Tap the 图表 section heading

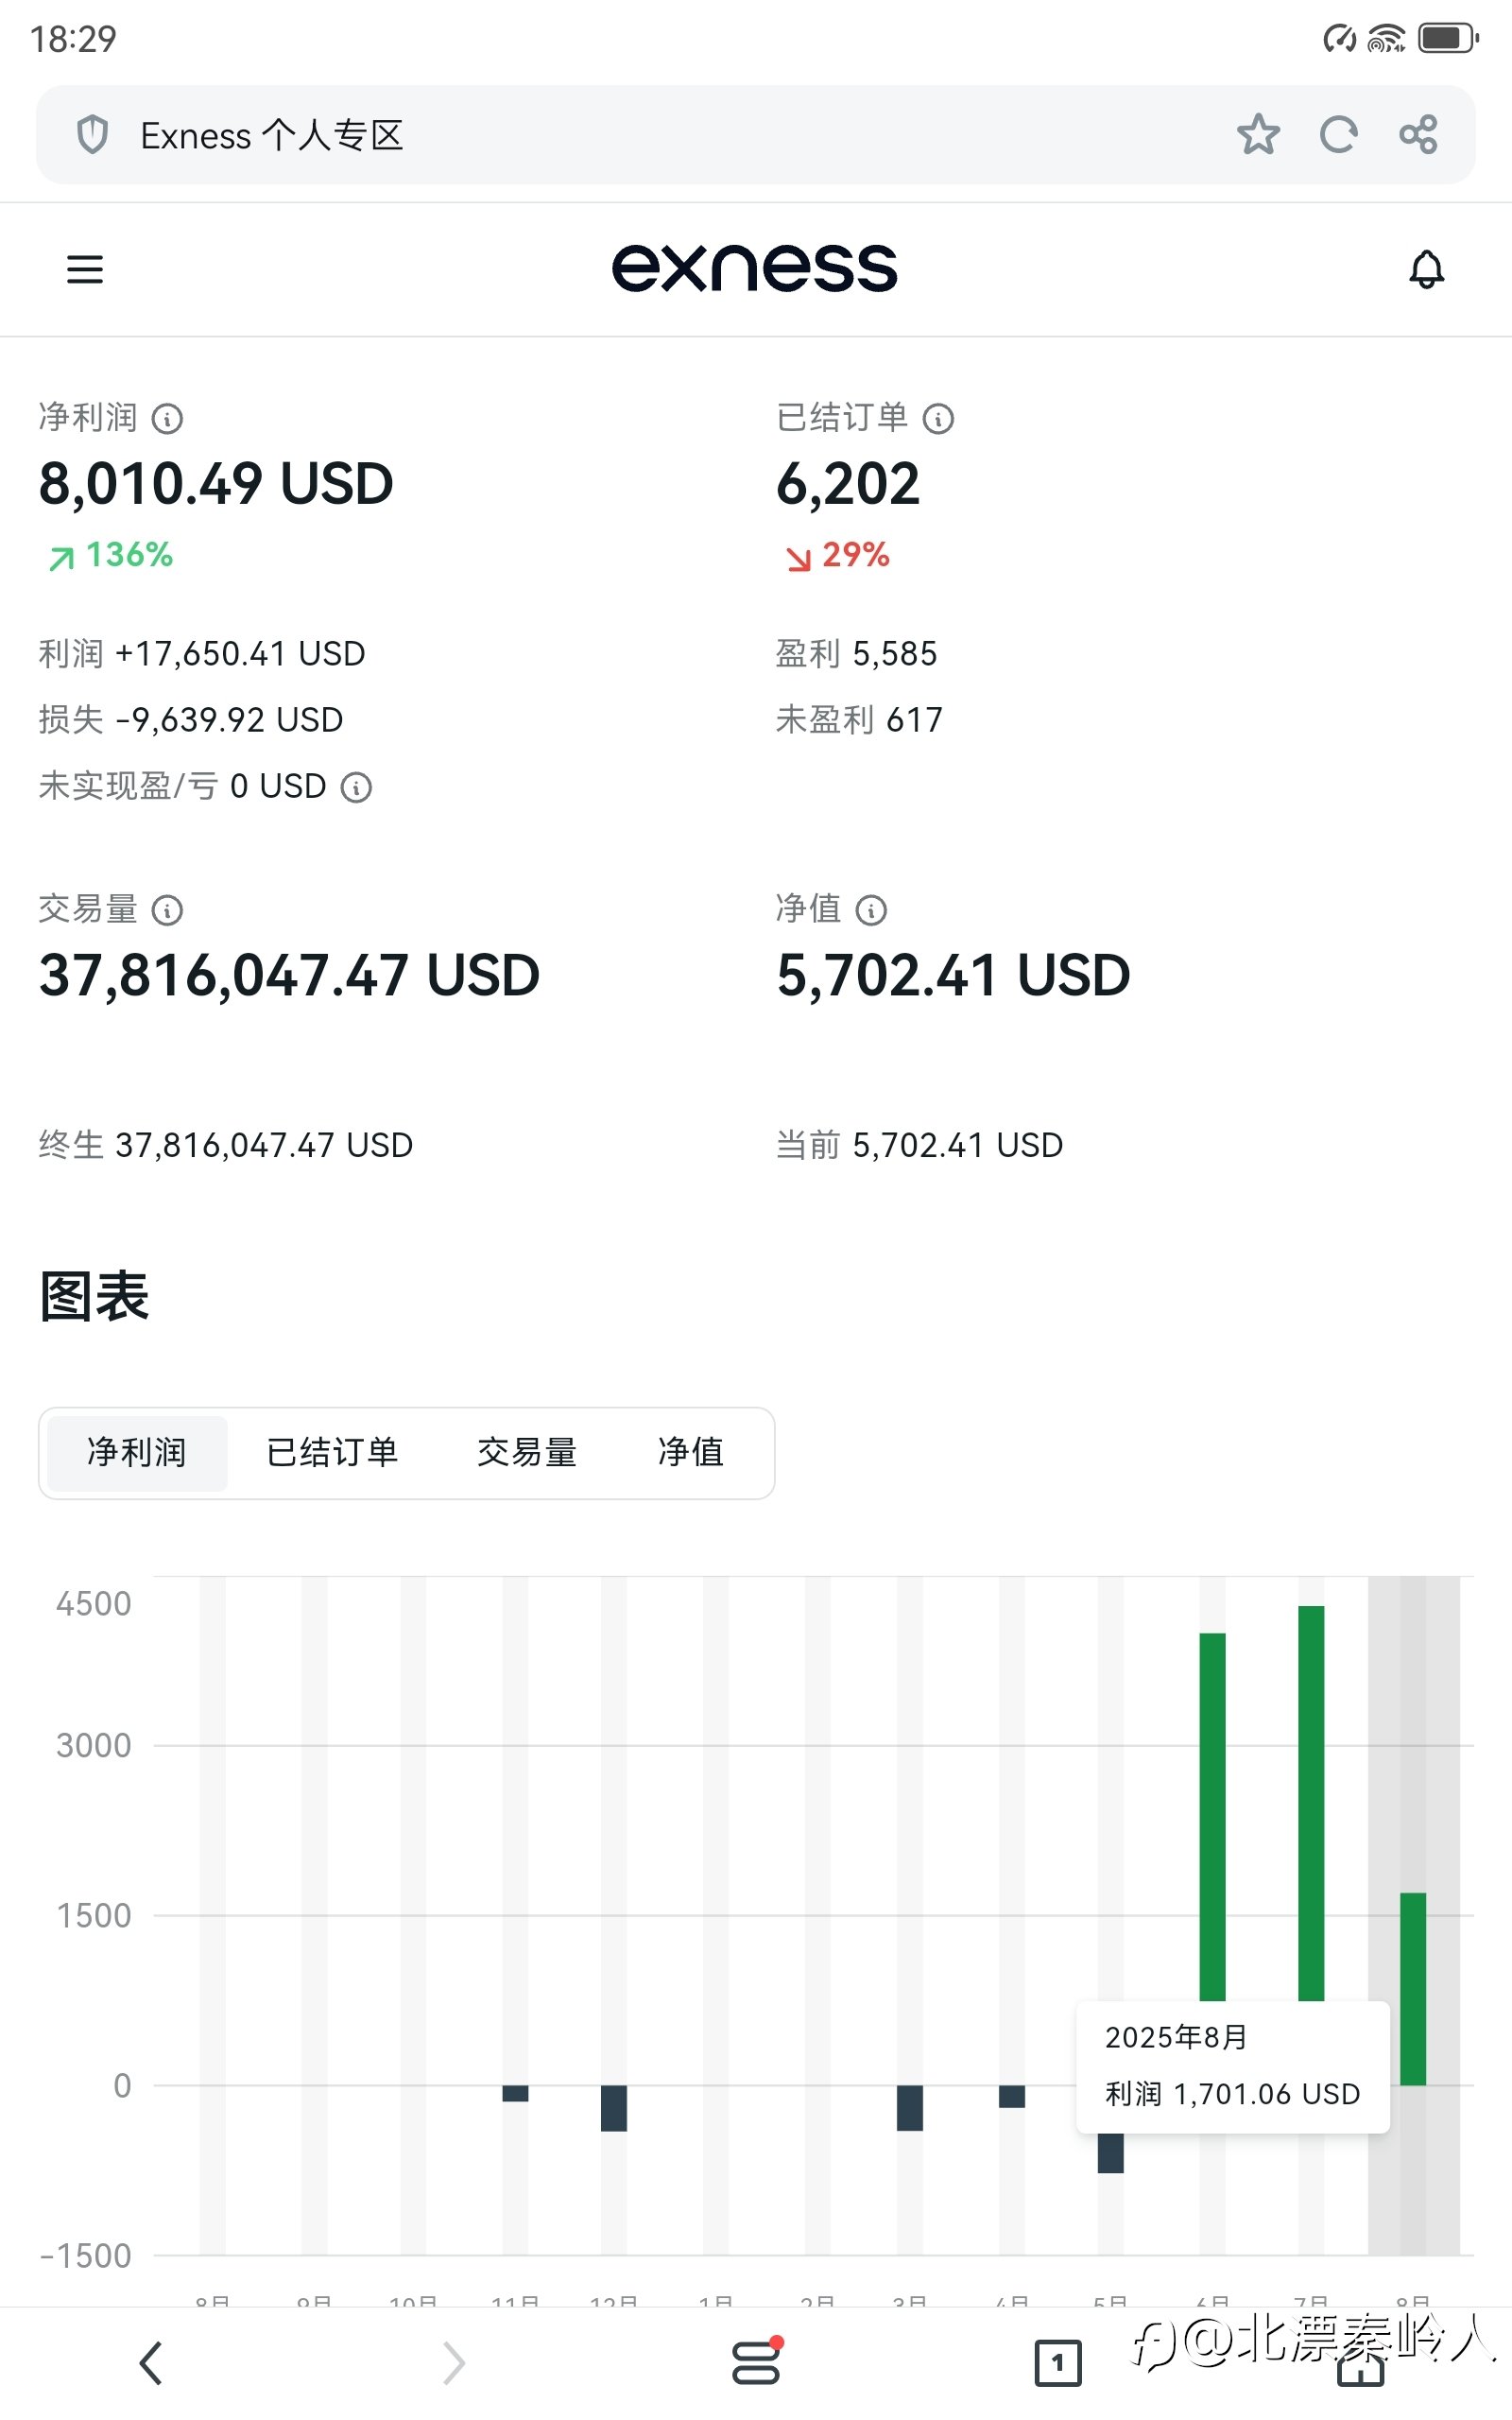[94, 1297]
